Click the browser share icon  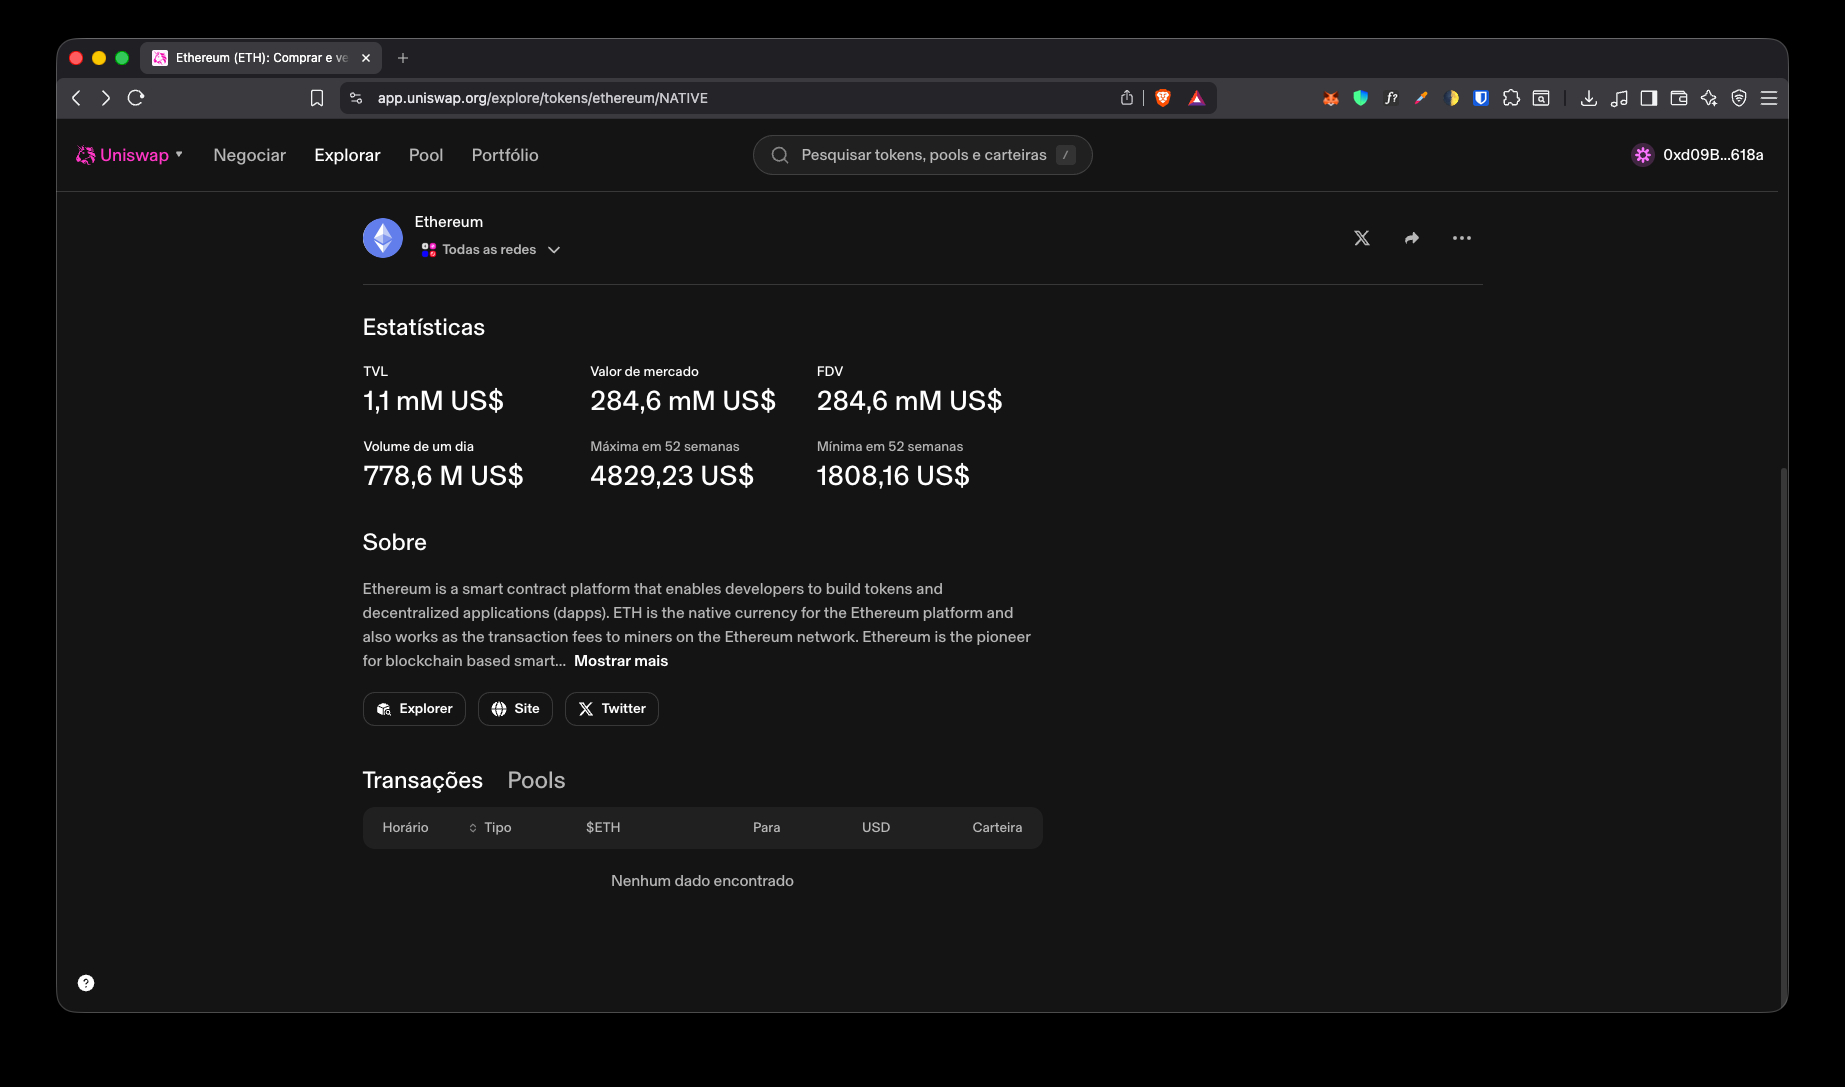pyautogui.click(x=1127, y=98)
